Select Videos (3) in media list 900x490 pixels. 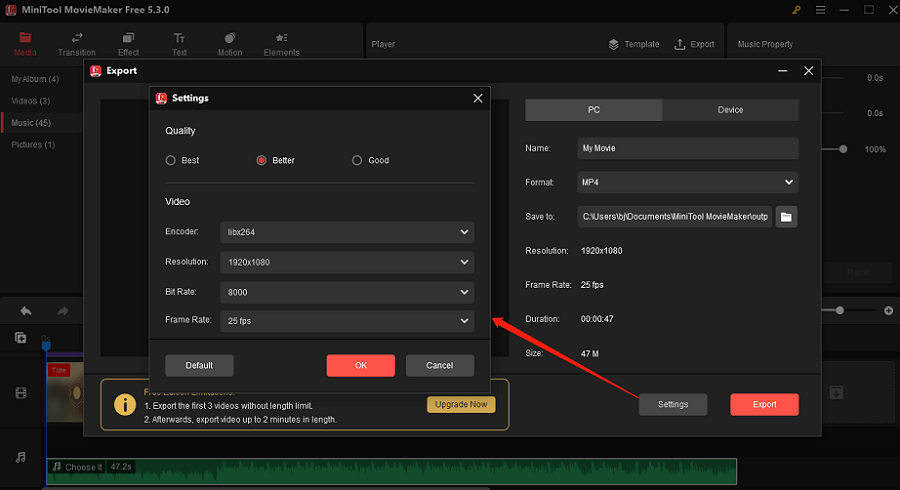coord(30,101)
